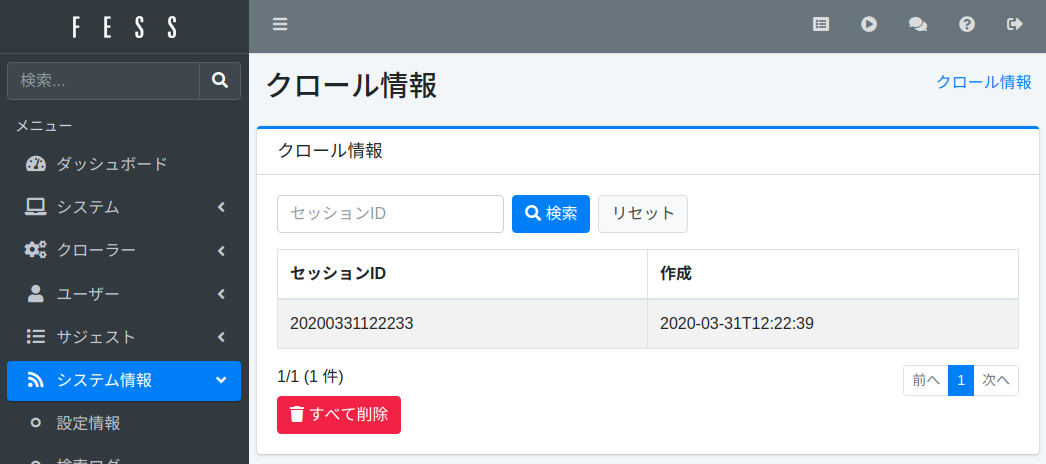Click the play circle icon in the navbar
1046x464 pixels.
click(x=869, y=25)
